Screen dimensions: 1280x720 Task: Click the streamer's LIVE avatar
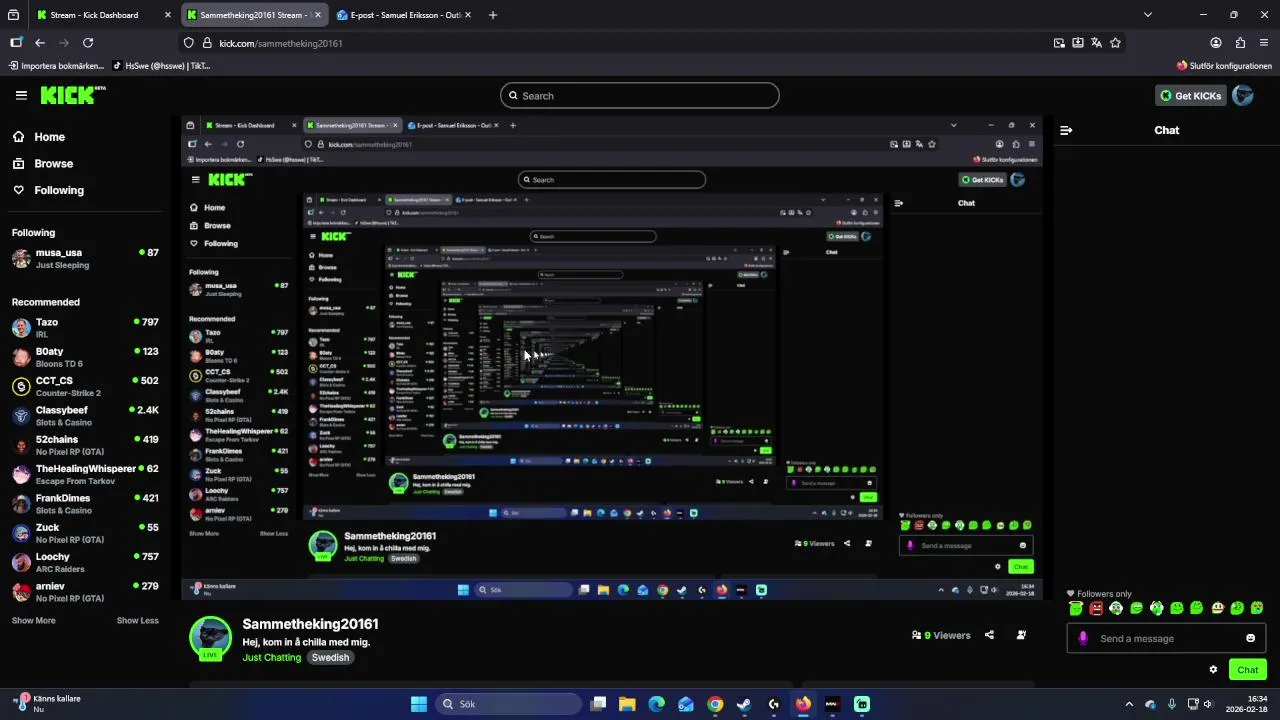(x=210, y=637)
